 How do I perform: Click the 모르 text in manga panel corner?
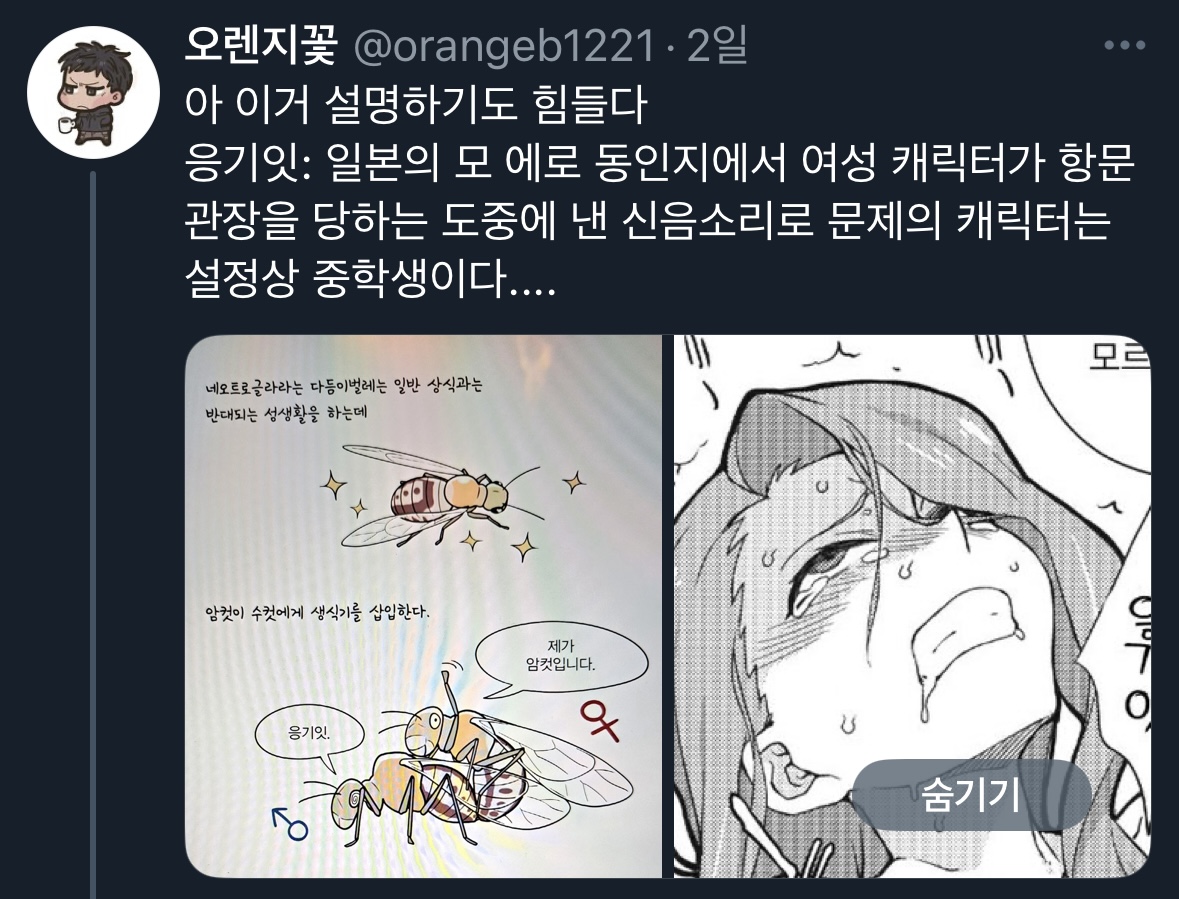[x=1119, y=356]
